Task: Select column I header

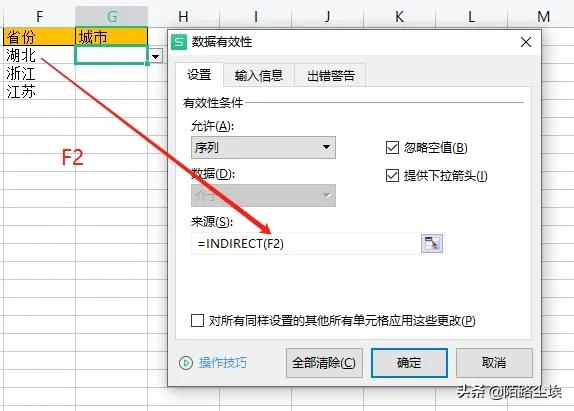Action: click(256, 16)
